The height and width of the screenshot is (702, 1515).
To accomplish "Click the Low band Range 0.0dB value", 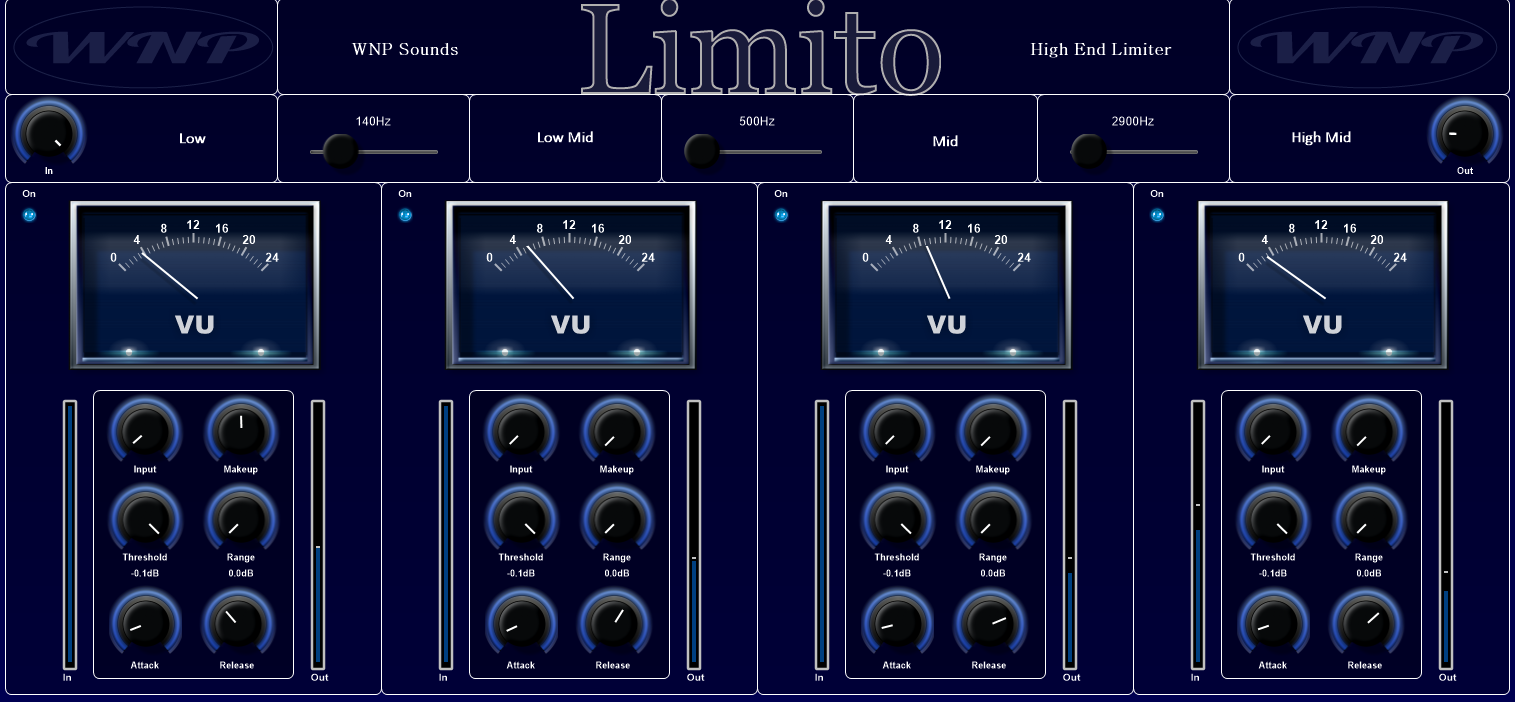I will click(x=240, y=574).
